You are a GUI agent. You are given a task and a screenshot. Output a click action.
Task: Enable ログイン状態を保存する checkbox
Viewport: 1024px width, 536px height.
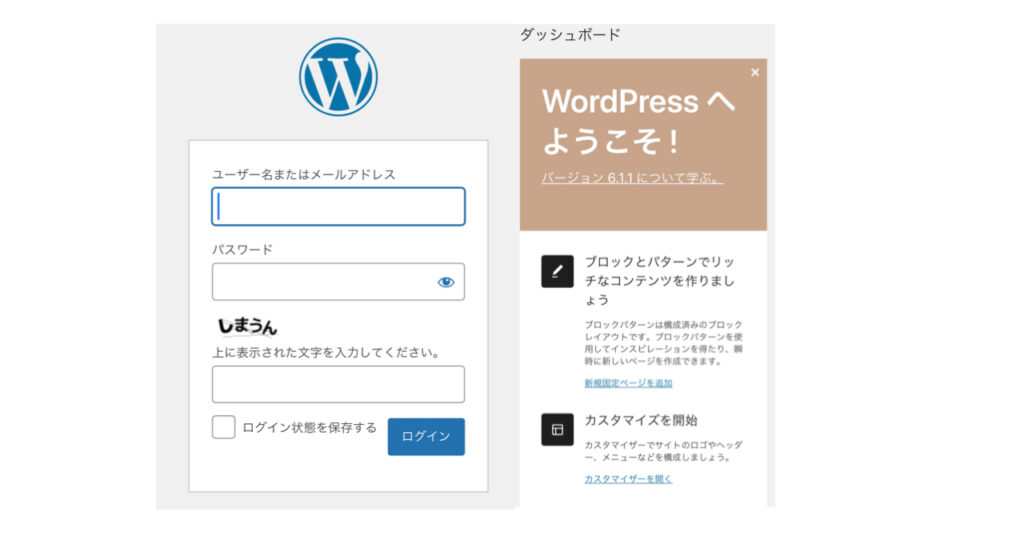pos(223,427)
